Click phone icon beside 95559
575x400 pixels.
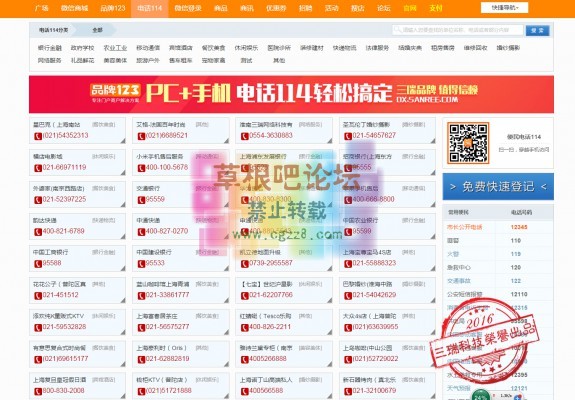141,200
